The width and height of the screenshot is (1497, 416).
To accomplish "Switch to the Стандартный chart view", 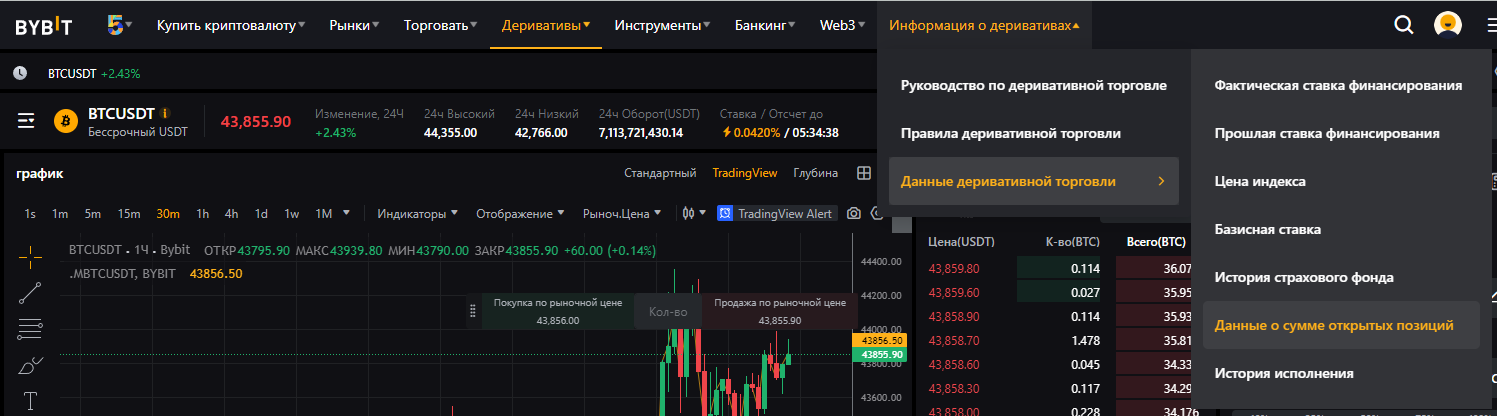I will click(659, 173).
